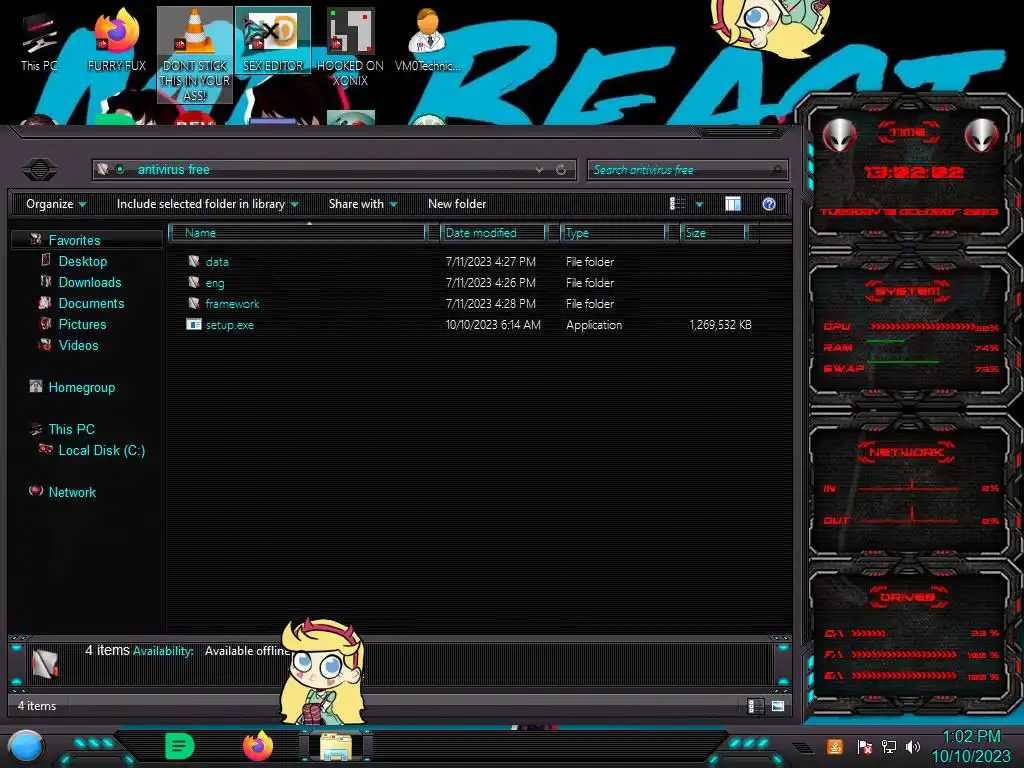This screenshot has width=1024, height=768.
Task: Click the change view icon
Action: click(677, 204)
